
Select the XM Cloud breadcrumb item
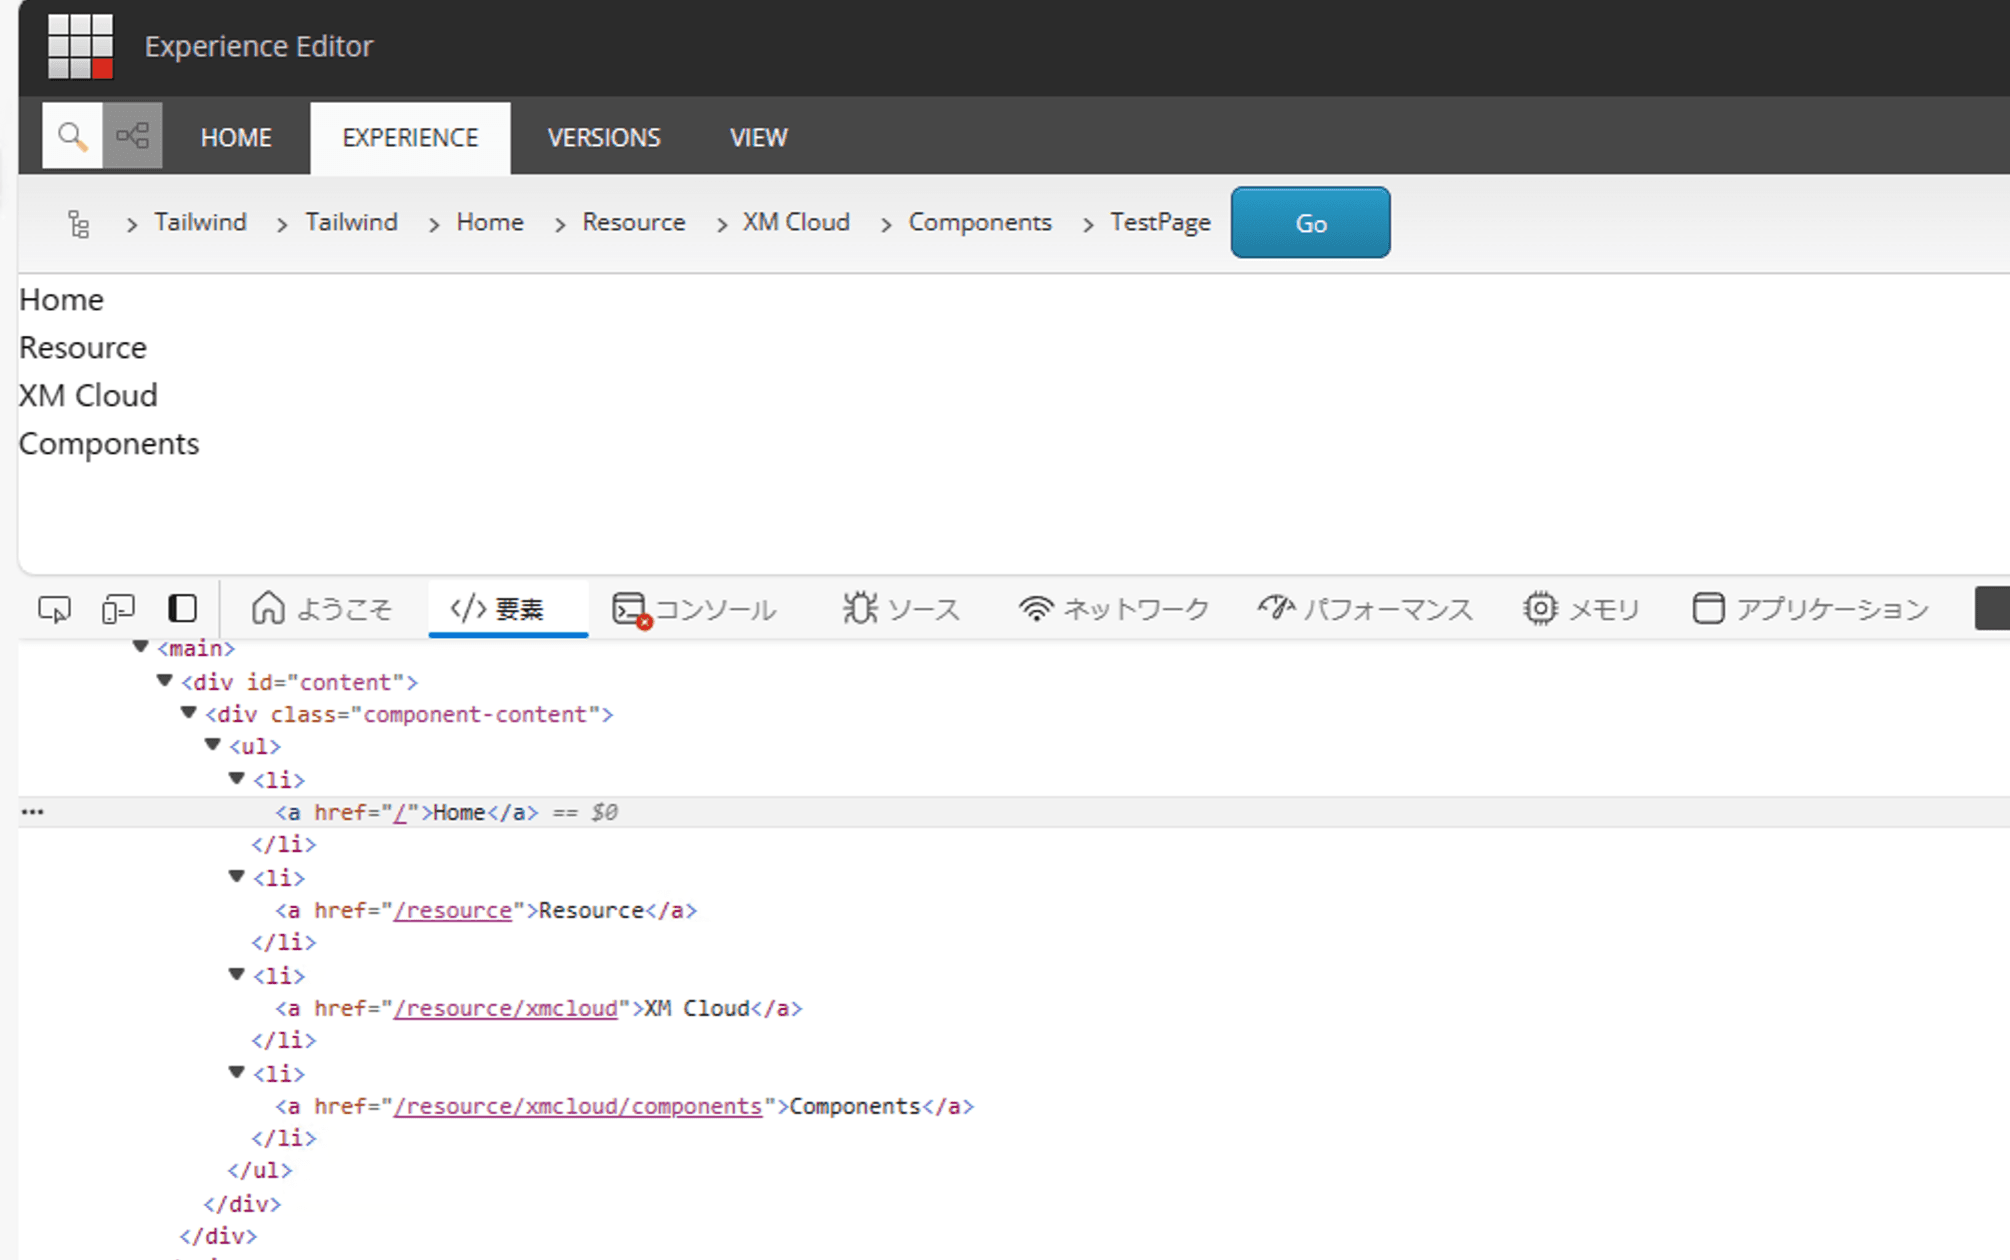click(x=795, y=222)
